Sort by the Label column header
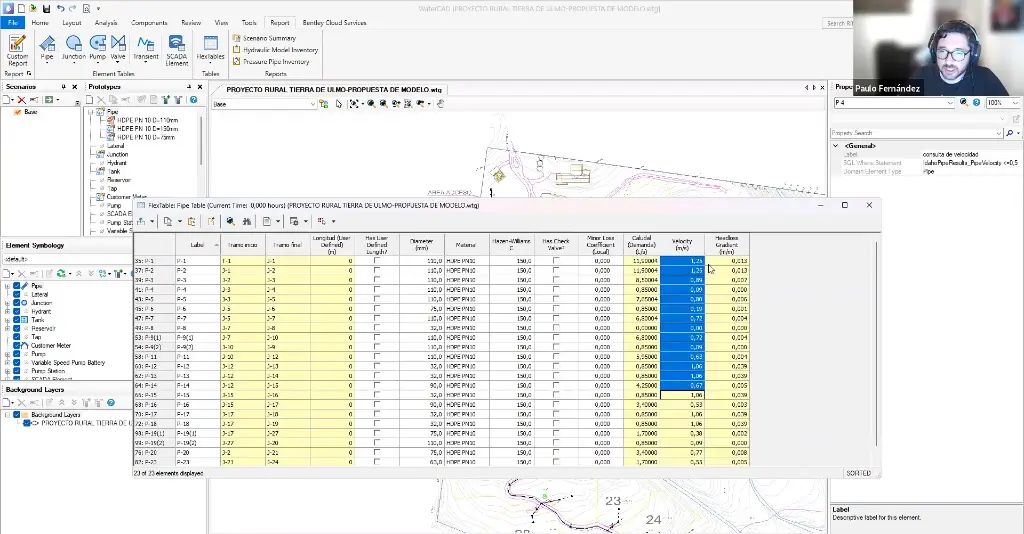Image resolution: width=1024 pixels, height=534 pixels. [197, 245]
